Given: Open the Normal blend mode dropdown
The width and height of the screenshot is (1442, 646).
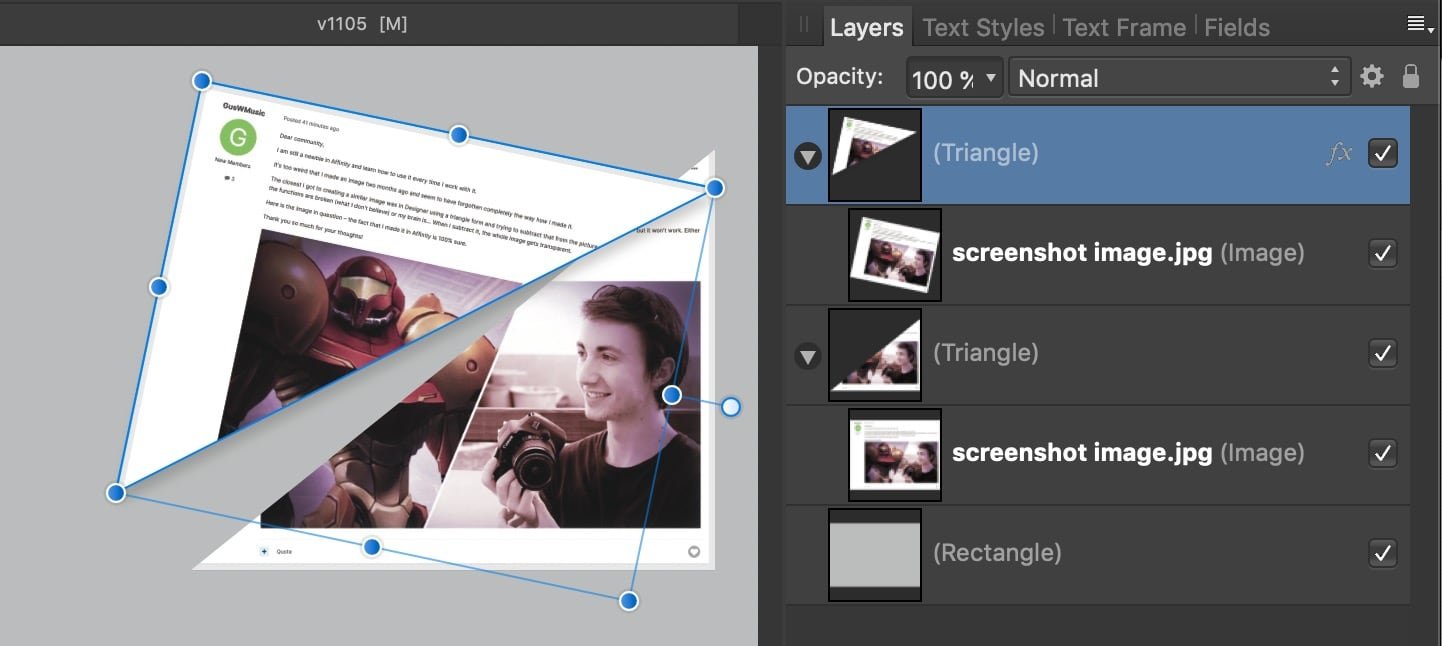Looking at the screenshot, I should 1179,78.
